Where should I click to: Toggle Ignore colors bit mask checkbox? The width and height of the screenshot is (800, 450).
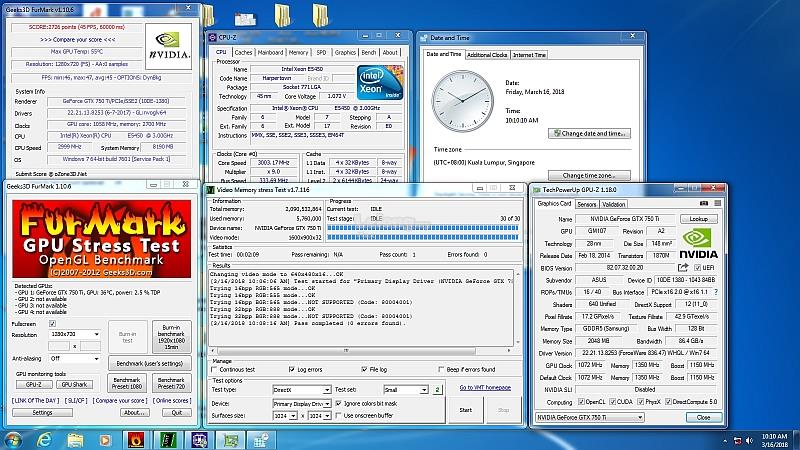point(338,404)
